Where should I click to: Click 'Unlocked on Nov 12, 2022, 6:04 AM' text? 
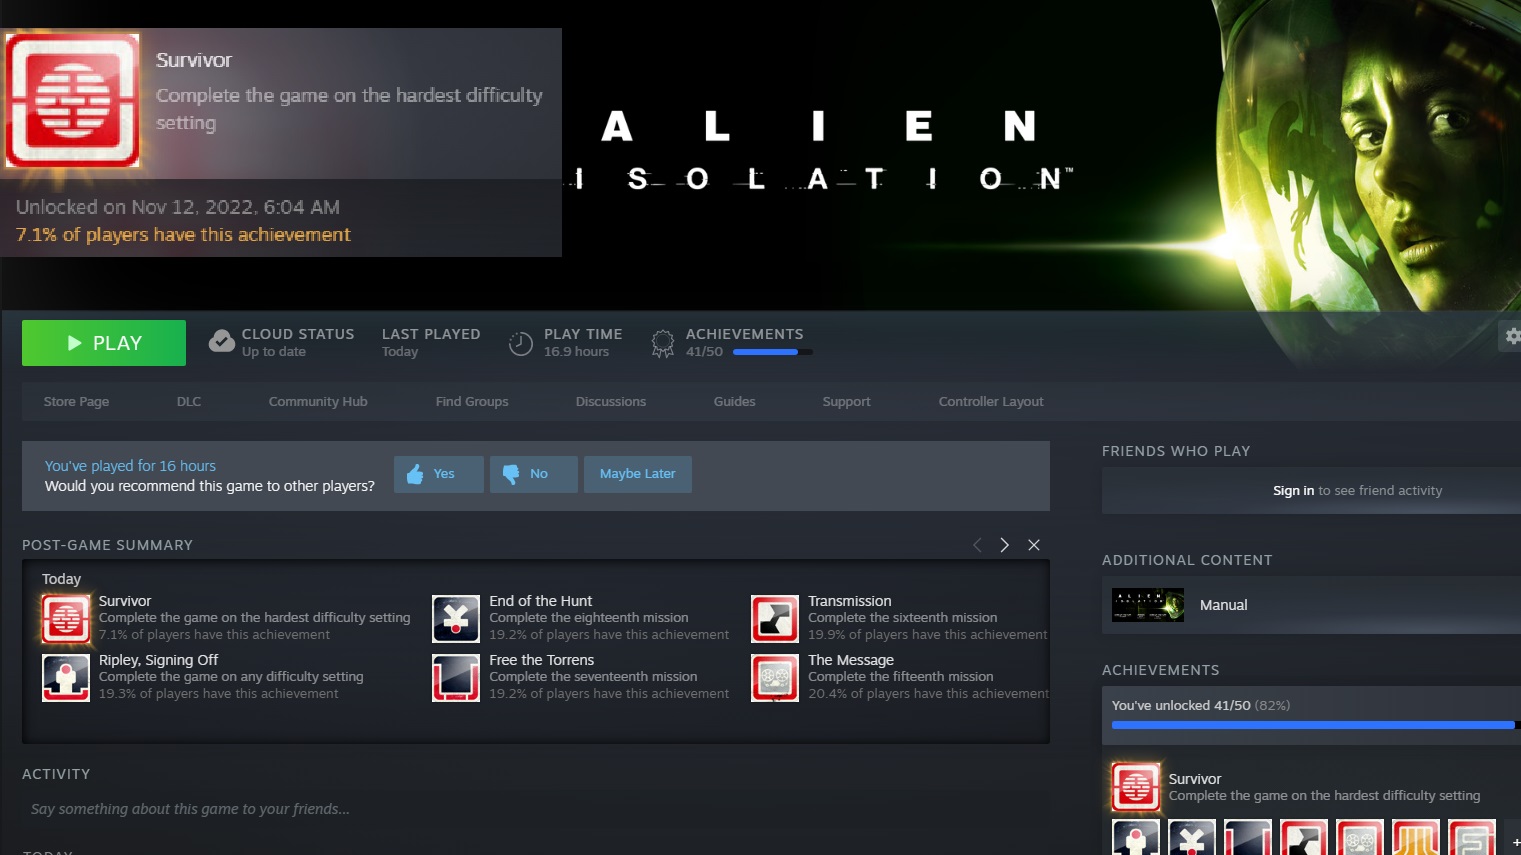click(x=178, y=207)
